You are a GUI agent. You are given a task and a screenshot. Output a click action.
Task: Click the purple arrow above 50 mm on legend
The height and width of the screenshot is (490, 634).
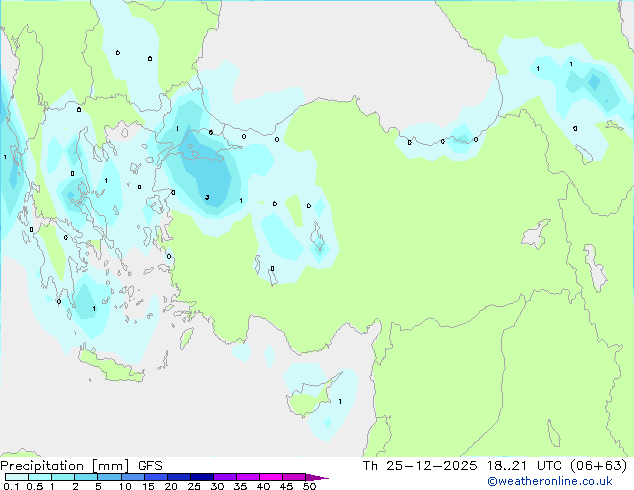click(317, 477)
